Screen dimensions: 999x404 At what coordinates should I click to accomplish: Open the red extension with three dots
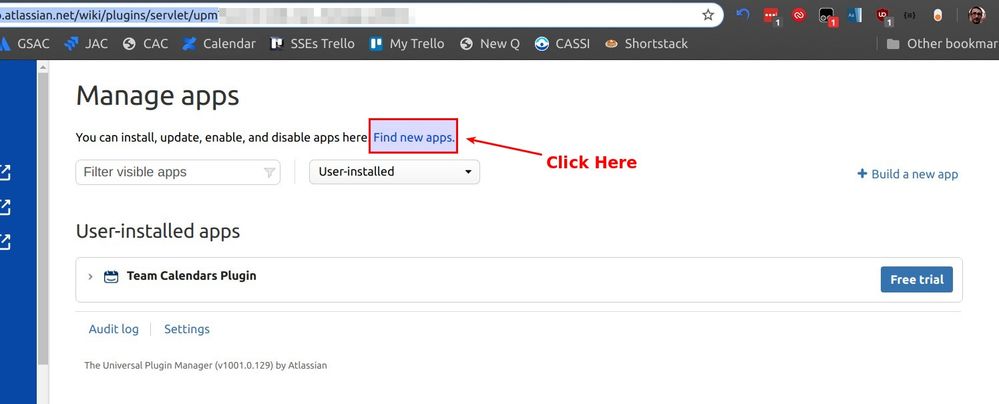771,15
